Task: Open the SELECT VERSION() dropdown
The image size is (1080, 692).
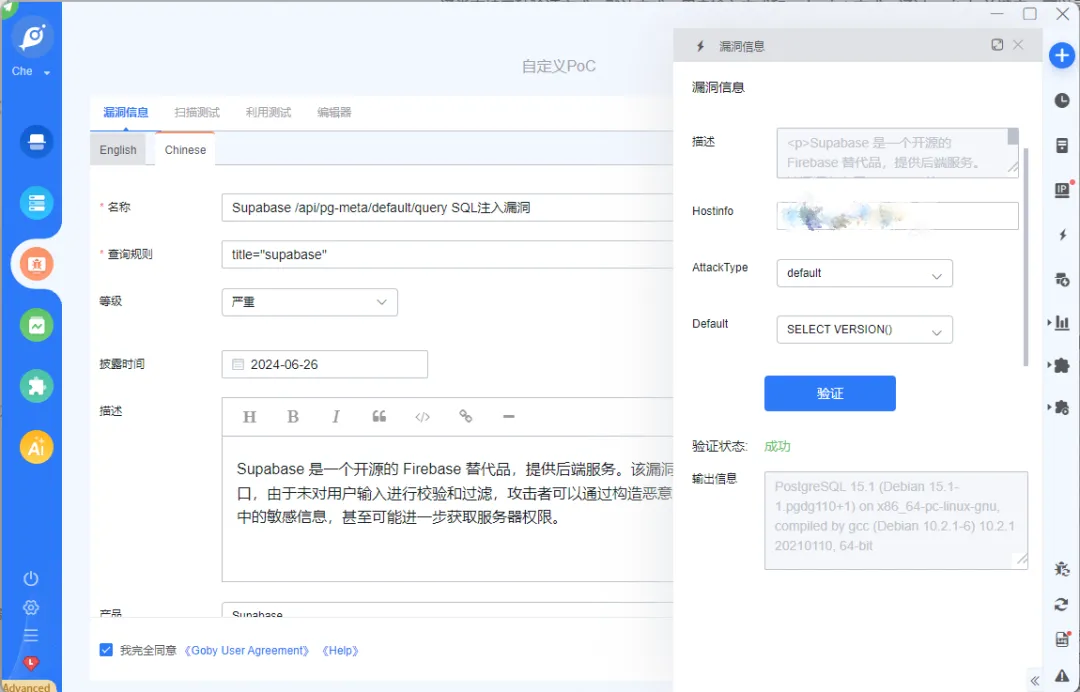Action: 864,330
